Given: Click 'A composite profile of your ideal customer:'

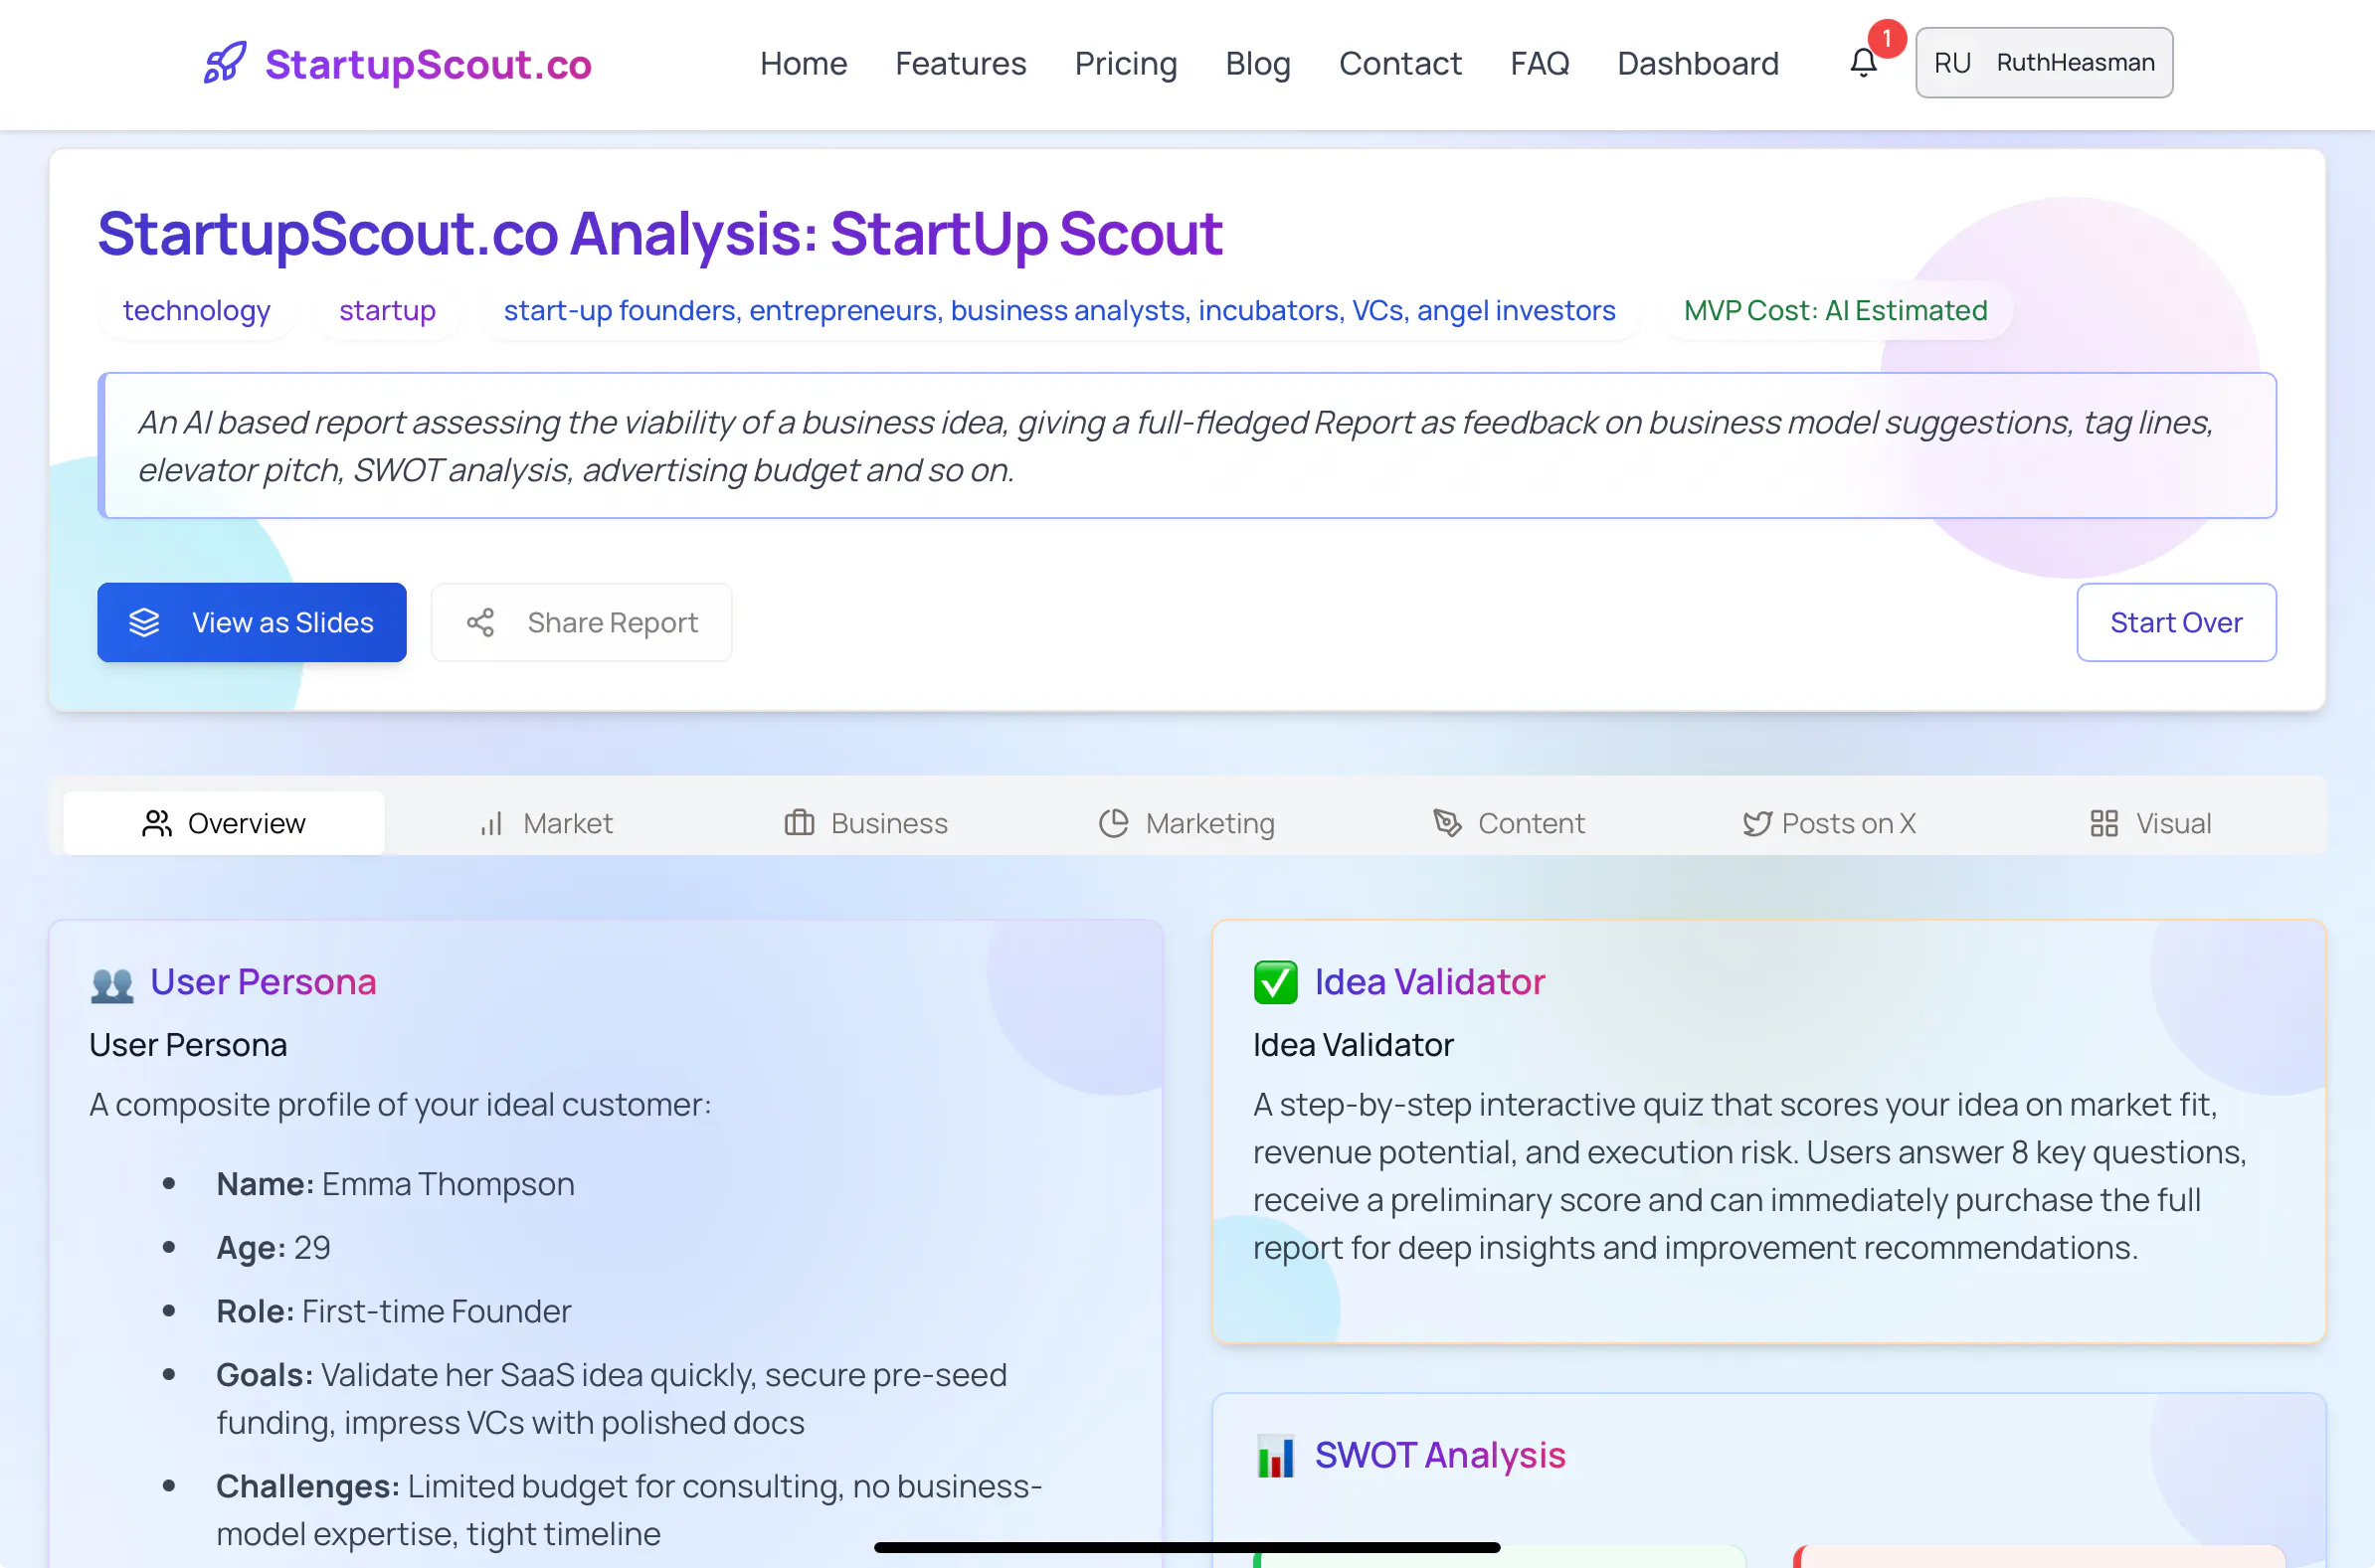Looking at the screenshot, I should (400, 1104).
